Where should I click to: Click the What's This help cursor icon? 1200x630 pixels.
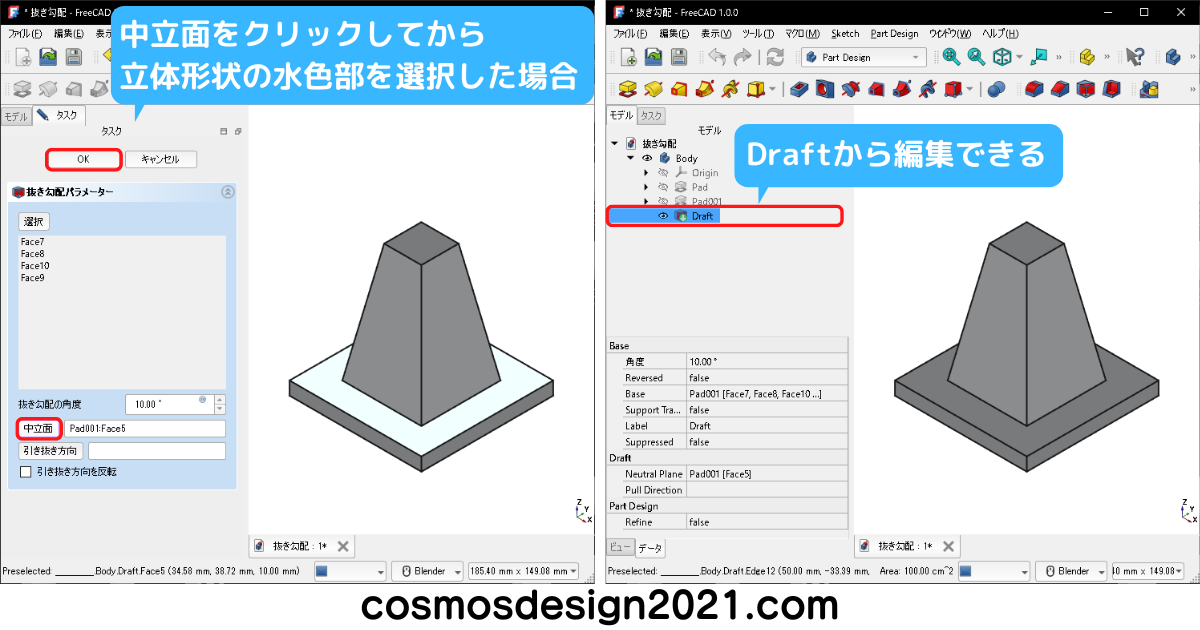(x=1134, y=57)
